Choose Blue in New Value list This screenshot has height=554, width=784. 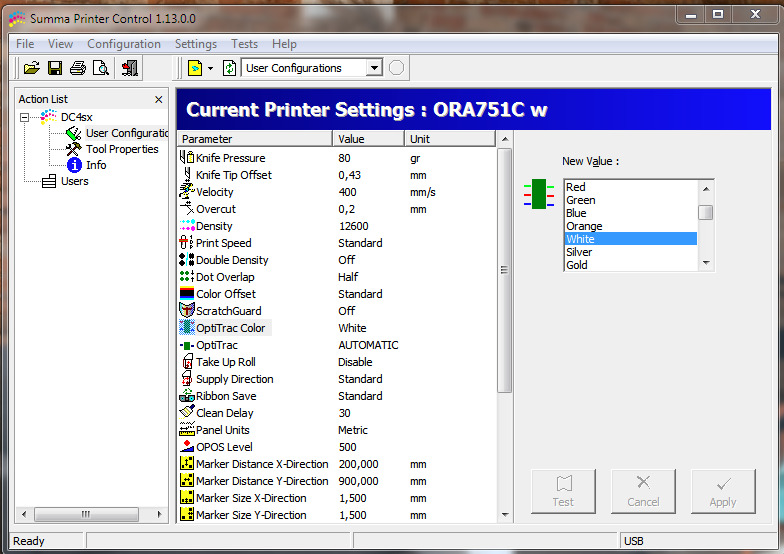(x=631, y=213)
